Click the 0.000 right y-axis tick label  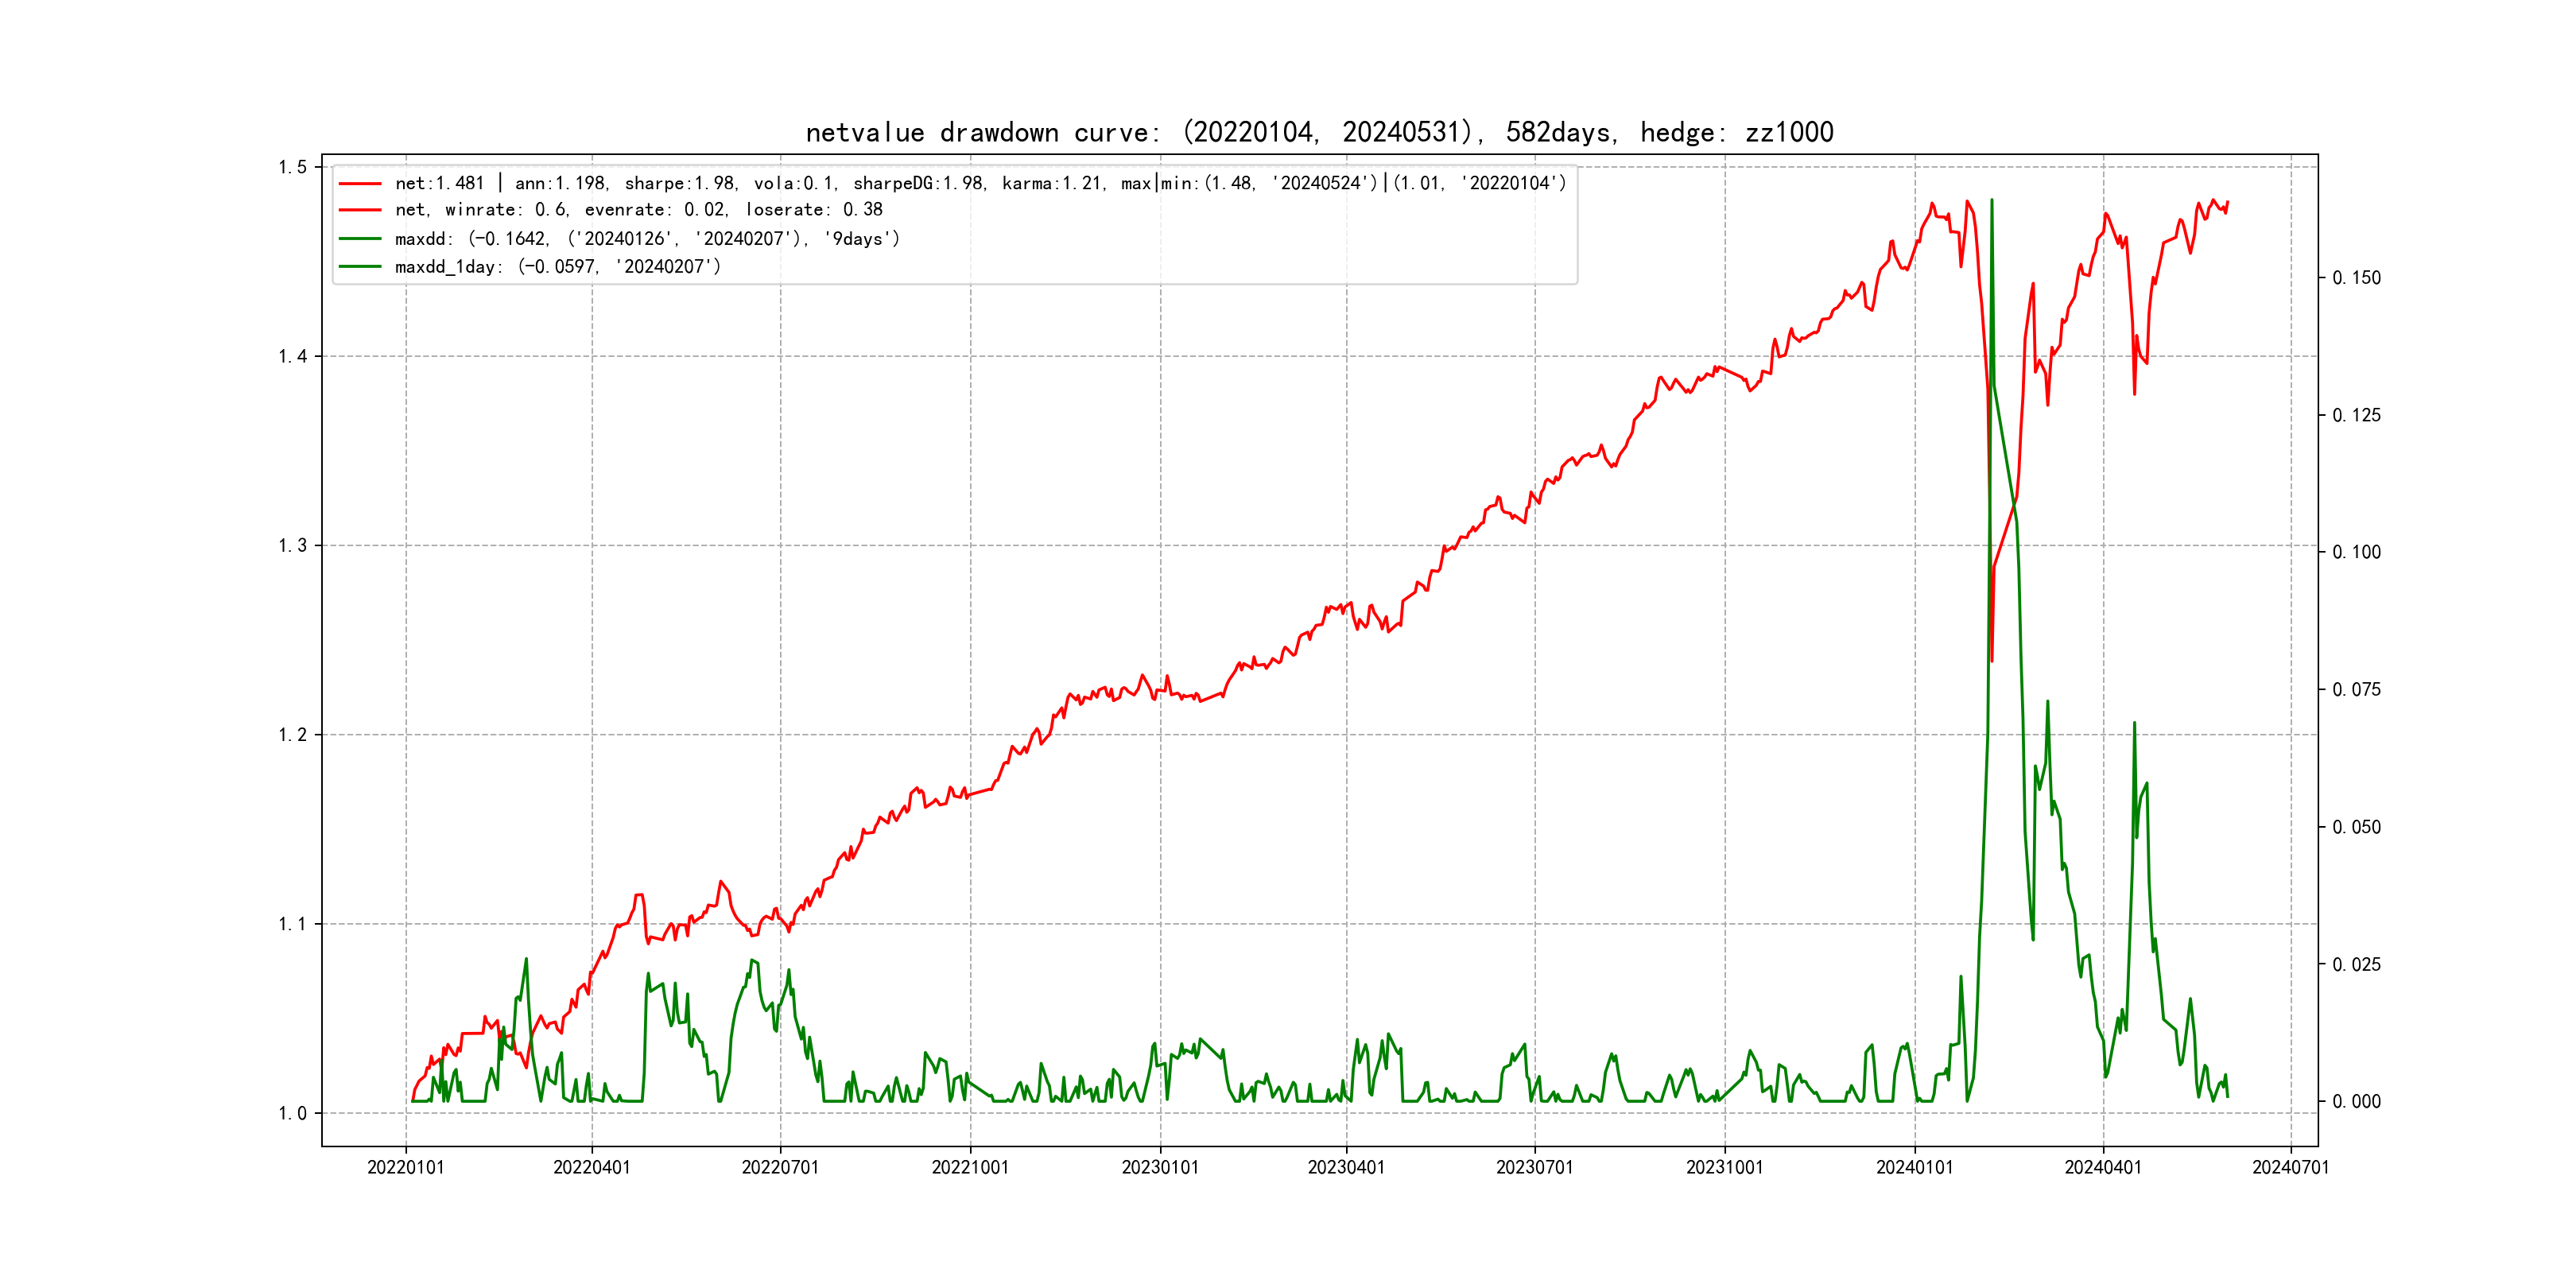click(x=2356, y=1101)
